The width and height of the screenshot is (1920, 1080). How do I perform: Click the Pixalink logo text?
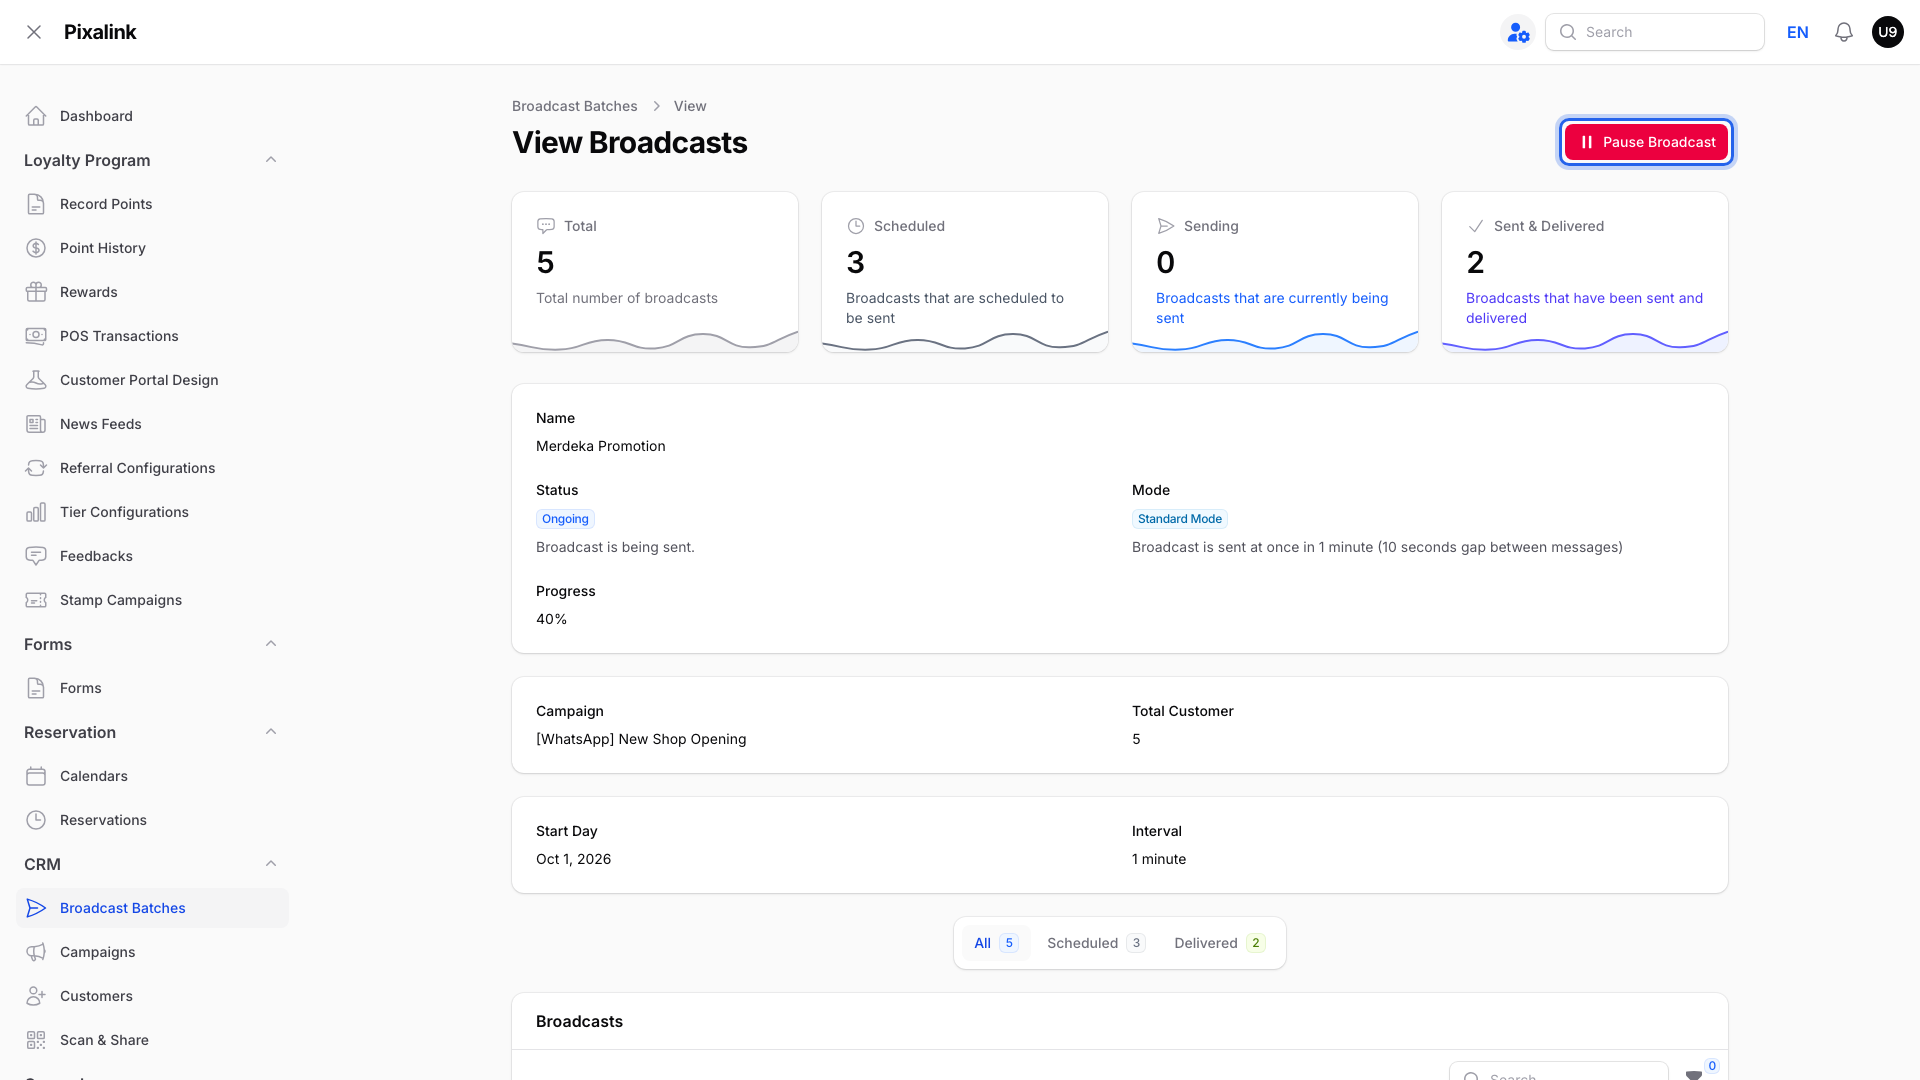[100, 32]
